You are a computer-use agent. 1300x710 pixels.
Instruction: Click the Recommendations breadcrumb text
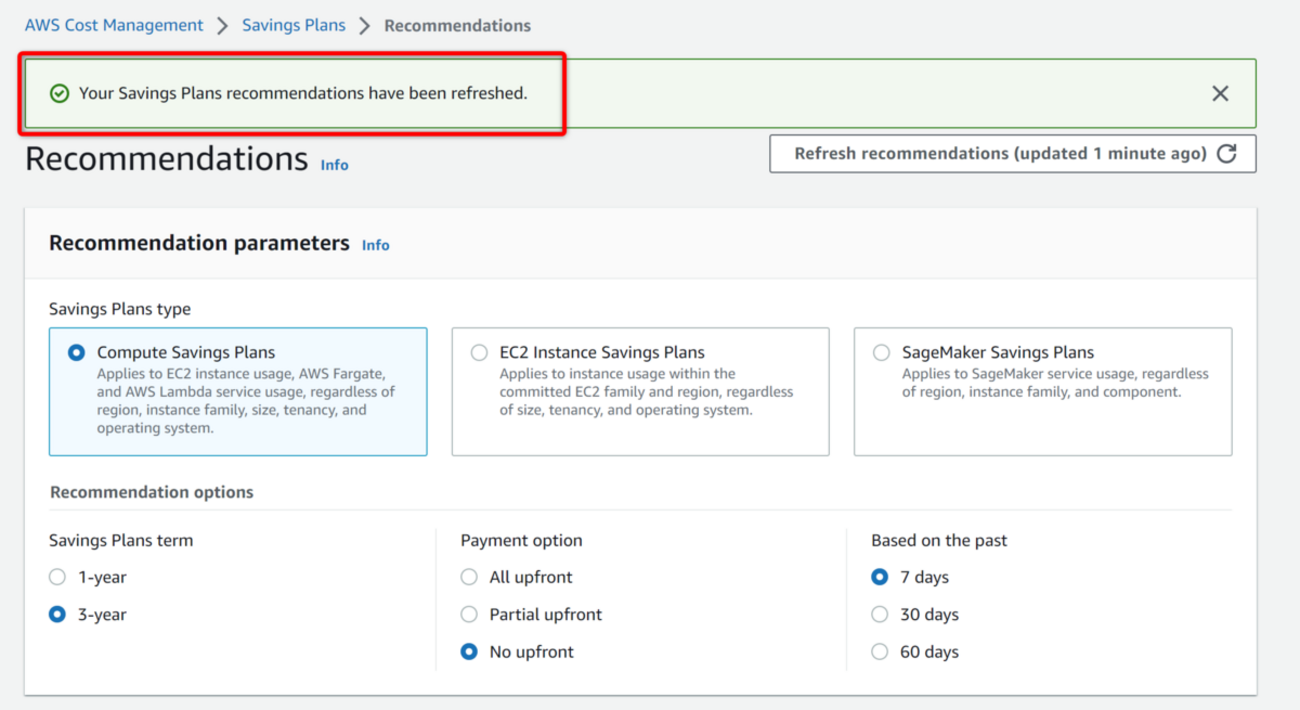pos(457,25)
